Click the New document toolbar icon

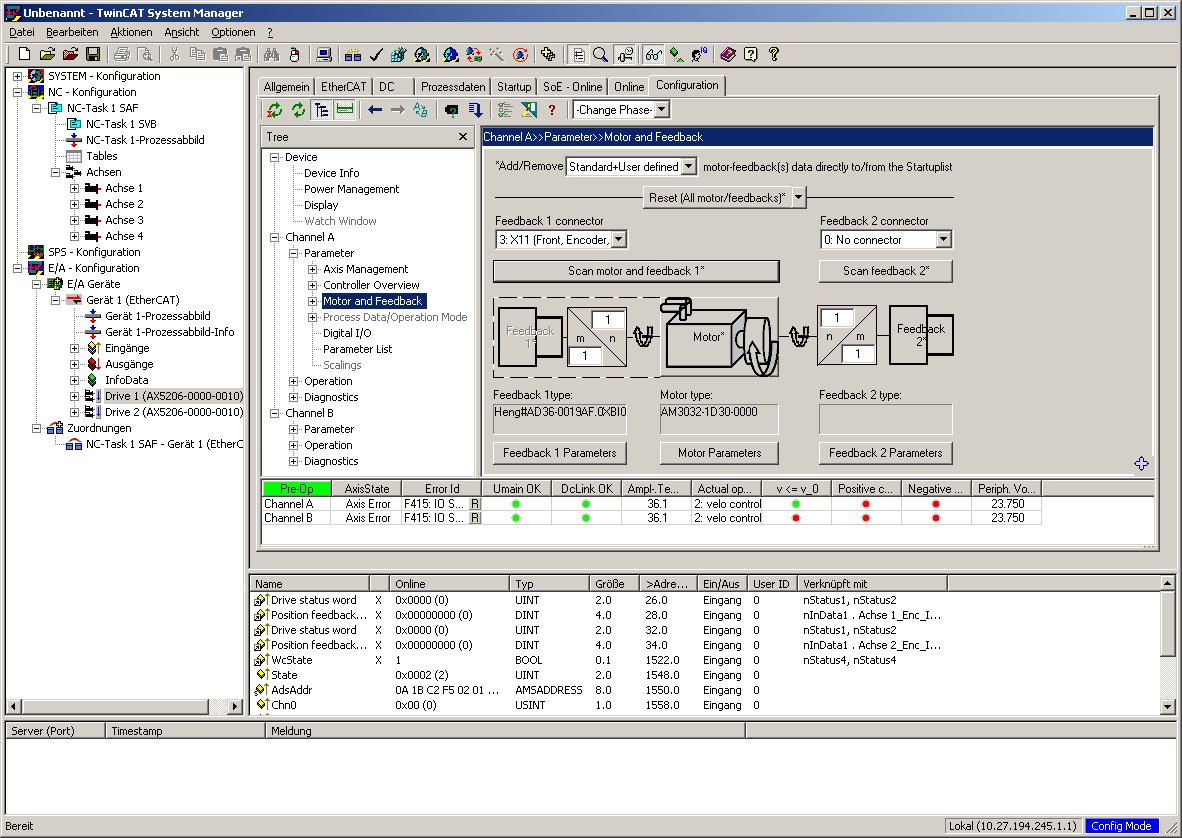click(24, 54)
